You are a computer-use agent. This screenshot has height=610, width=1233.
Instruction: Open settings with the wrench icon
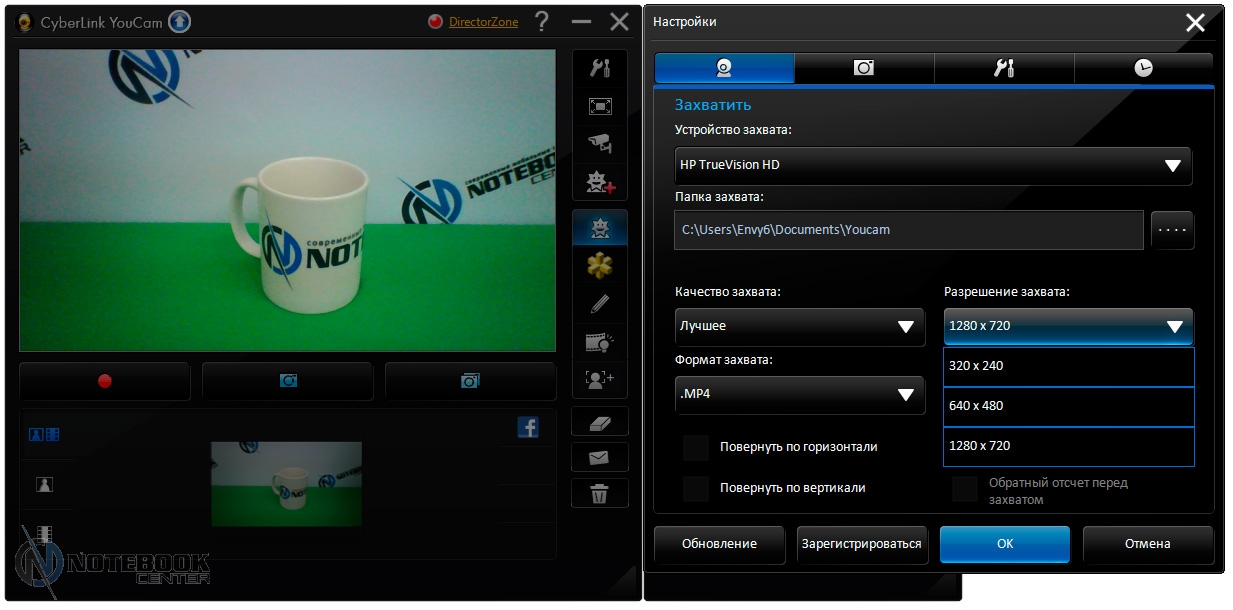click(600, 68)
